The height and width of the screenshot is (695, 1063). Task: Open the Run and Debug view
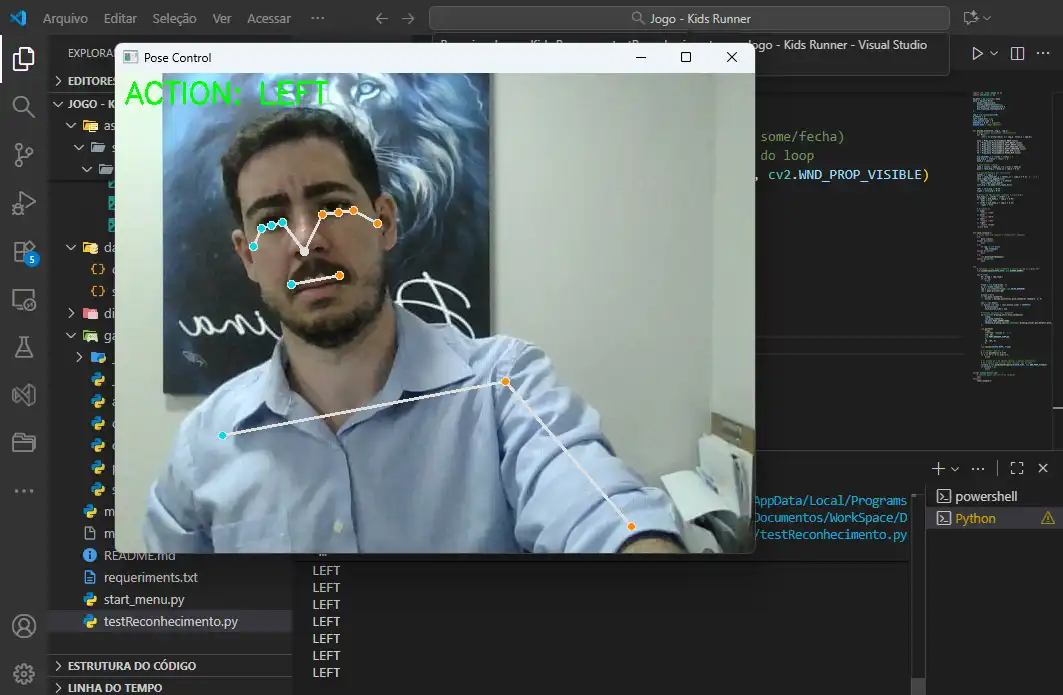coord(24,203)
